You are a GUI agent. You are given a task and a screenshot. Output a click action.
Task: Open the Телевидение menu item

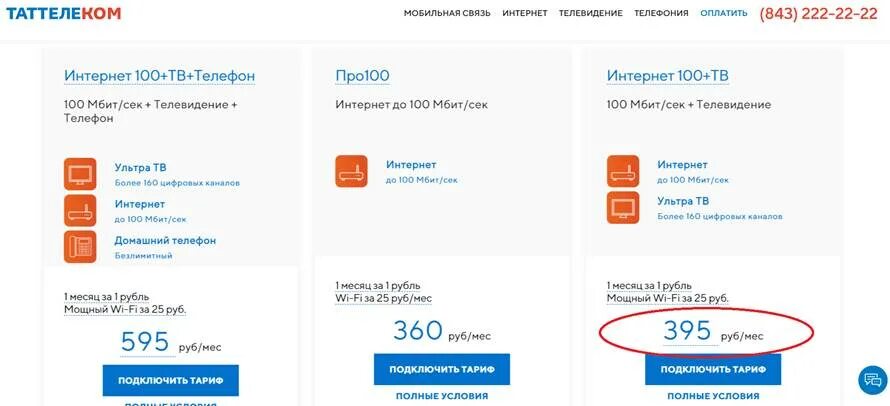pyautogui.click(x=590, y=13)
